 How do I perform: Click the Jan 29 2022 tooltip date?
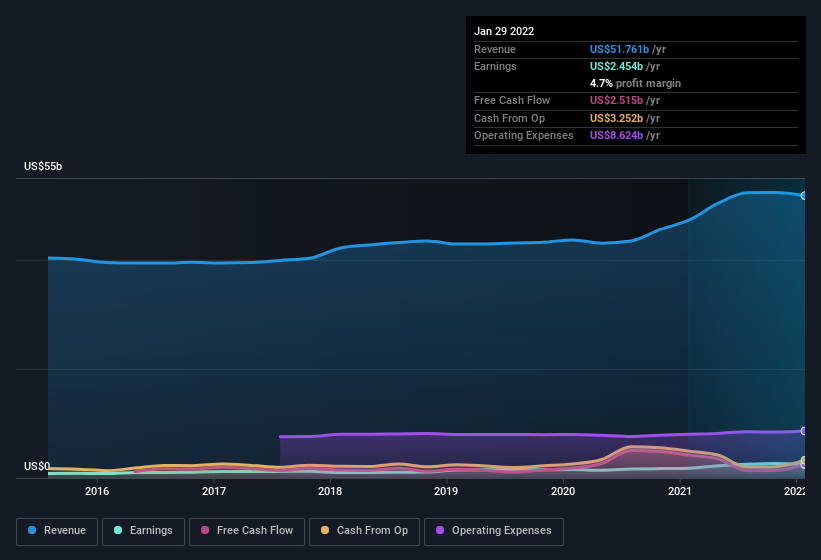point(504,31)
